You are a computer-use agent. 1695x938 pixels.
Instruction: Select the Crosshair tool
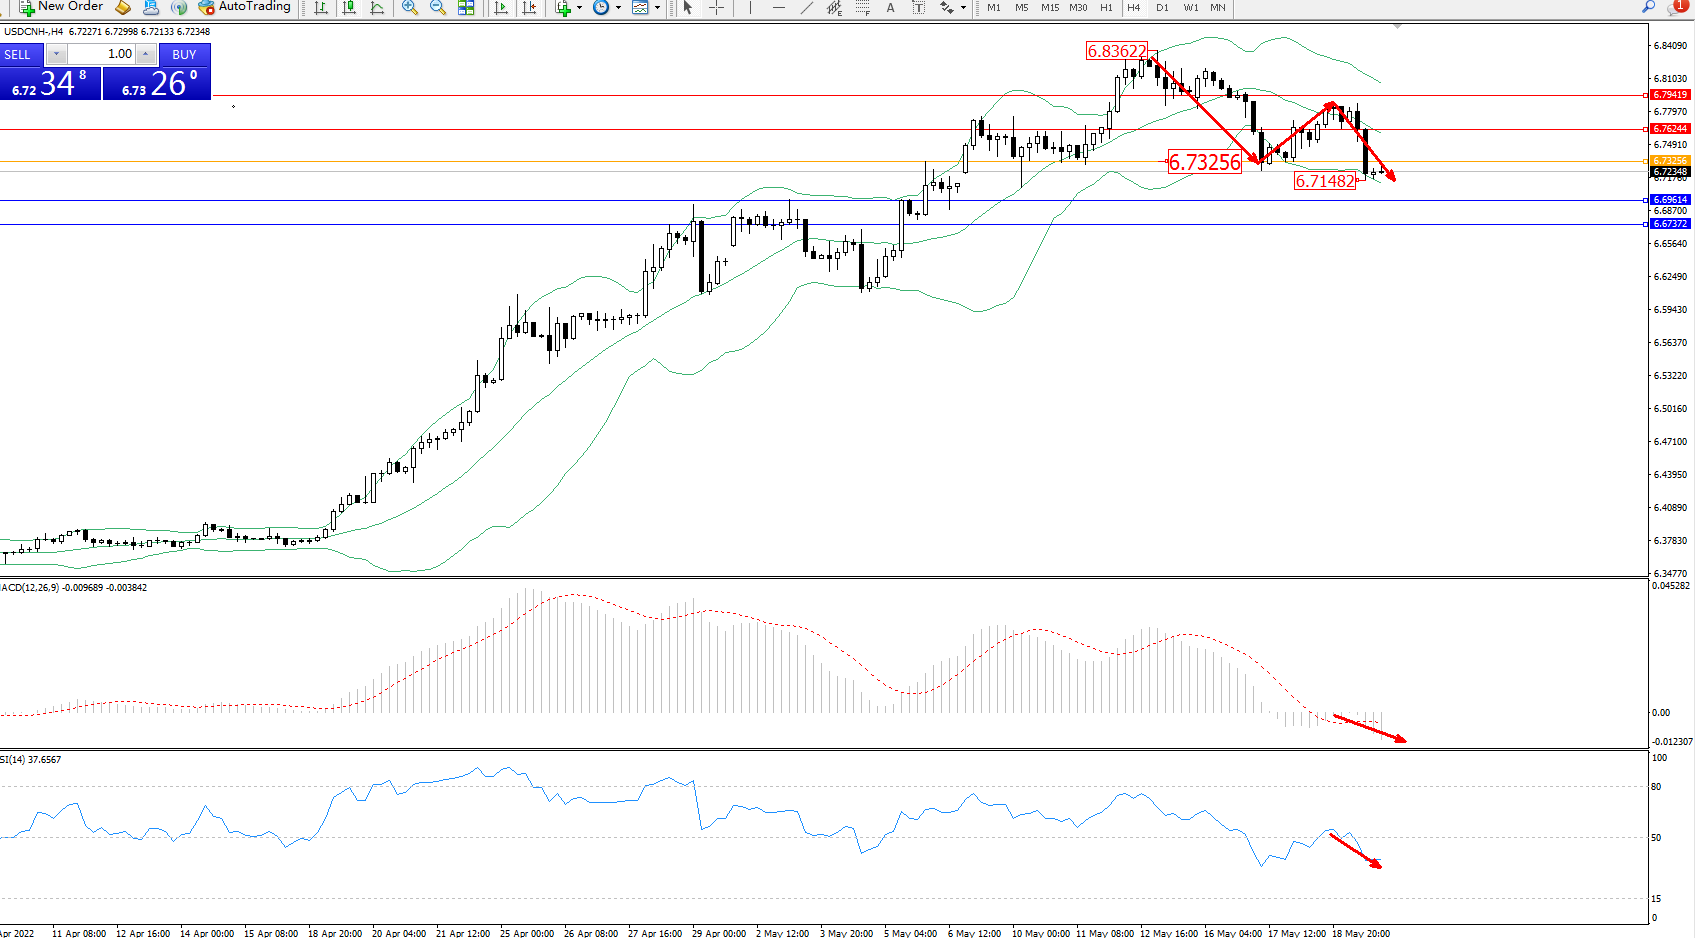[716, 8]
